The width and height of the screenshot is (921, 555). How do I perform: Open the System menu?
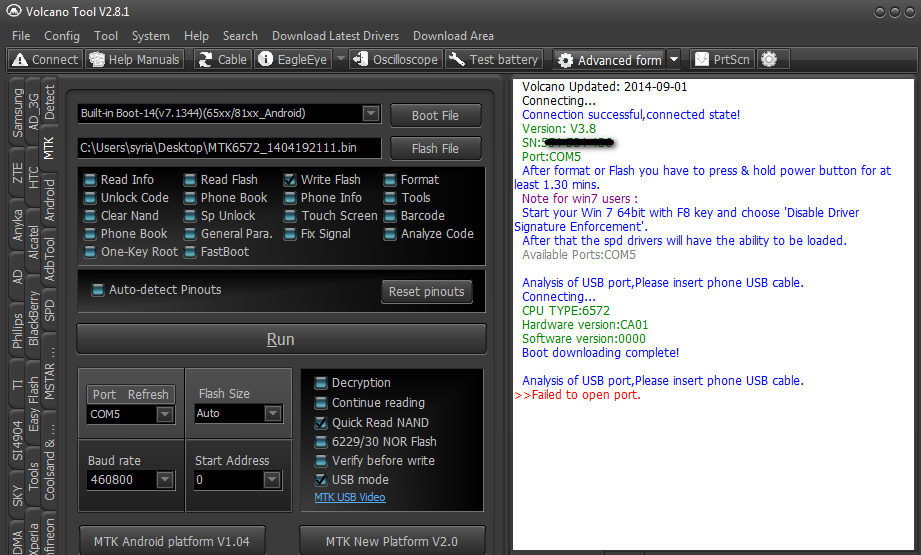[150, 36]
